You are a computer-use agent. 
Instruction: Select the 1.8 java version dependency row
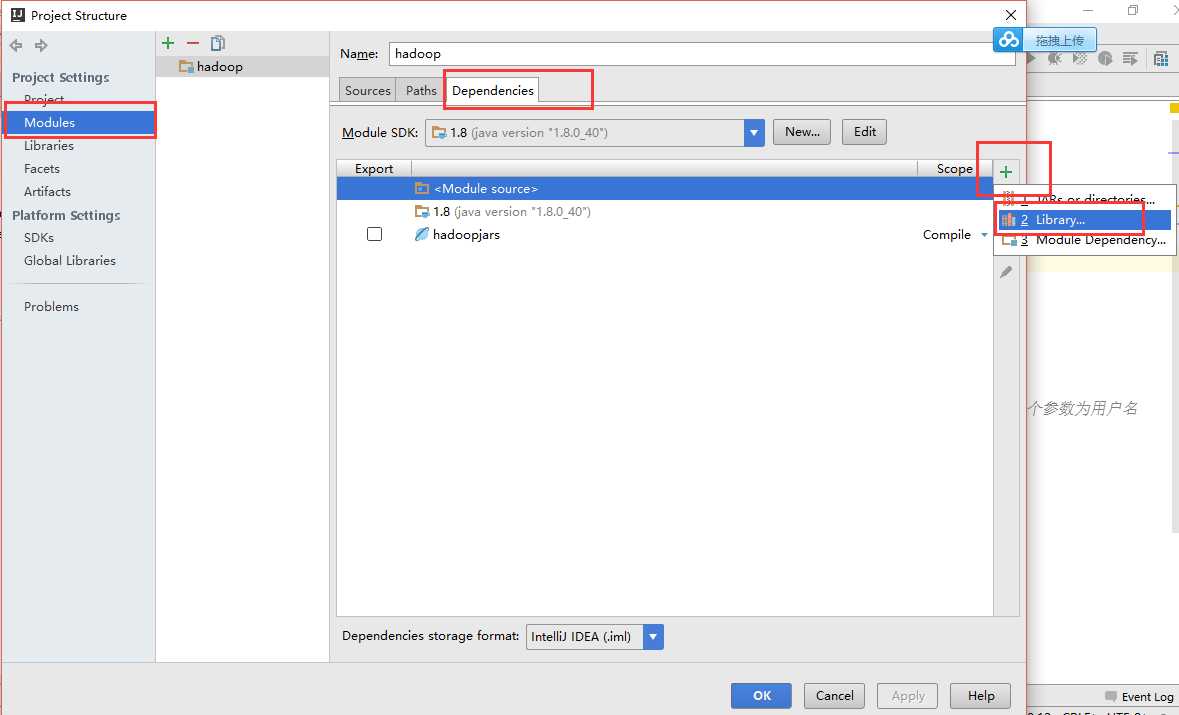pyautogui.click(x=665, y=212)
